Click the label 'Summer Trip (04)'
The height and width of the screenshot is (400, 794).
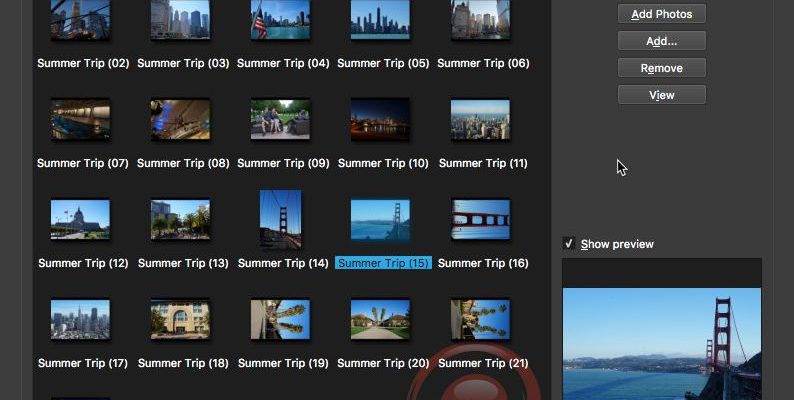point(283,63)
